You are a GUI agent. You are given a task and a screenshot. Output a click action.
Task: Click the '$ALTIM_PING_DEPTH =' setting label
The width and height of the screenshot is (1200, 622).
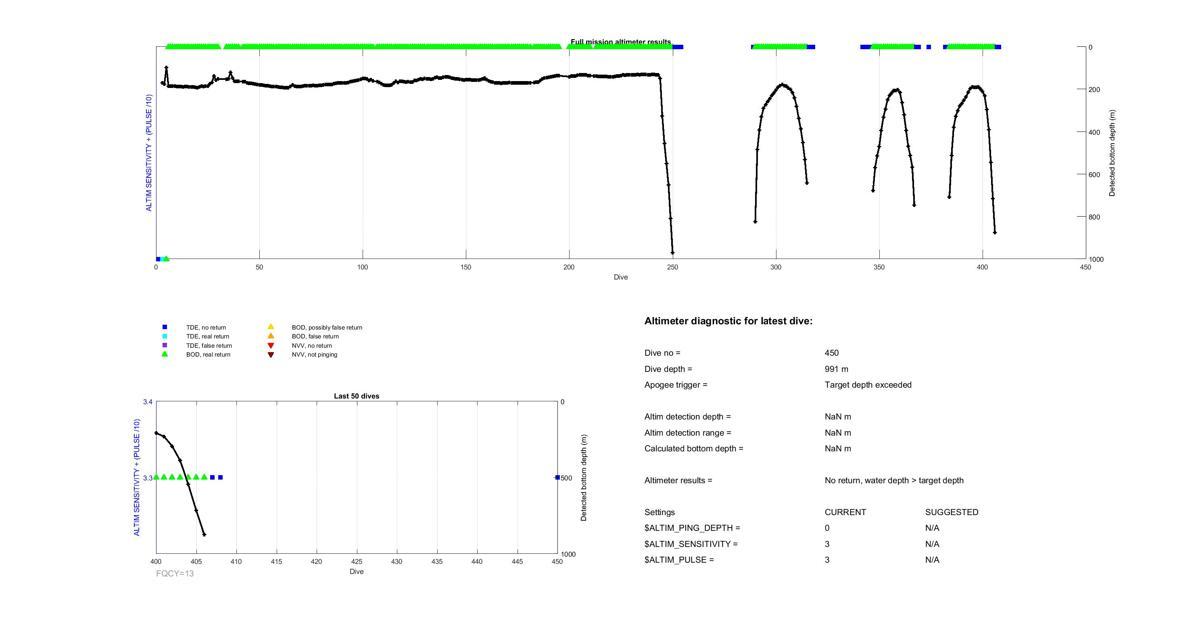coord(693,528)
